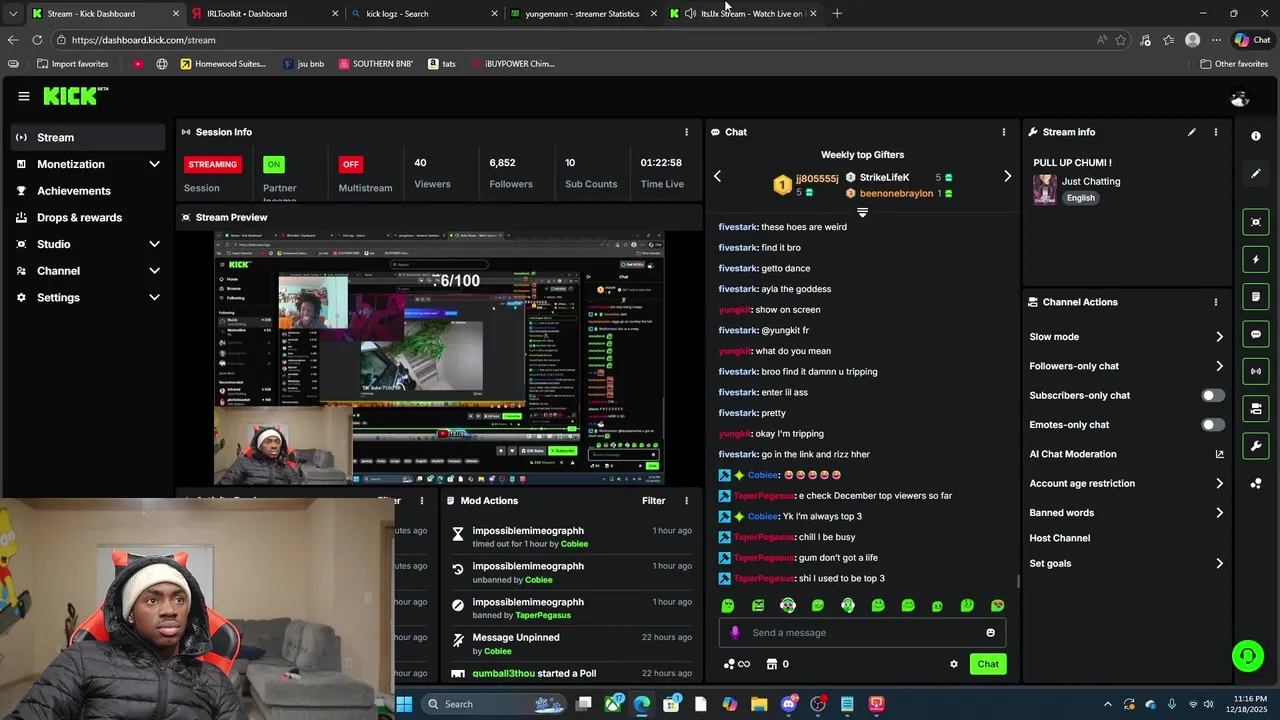Click the Just Chatting category thumbnail
1280x720 pixels.
coord(1045,189)
